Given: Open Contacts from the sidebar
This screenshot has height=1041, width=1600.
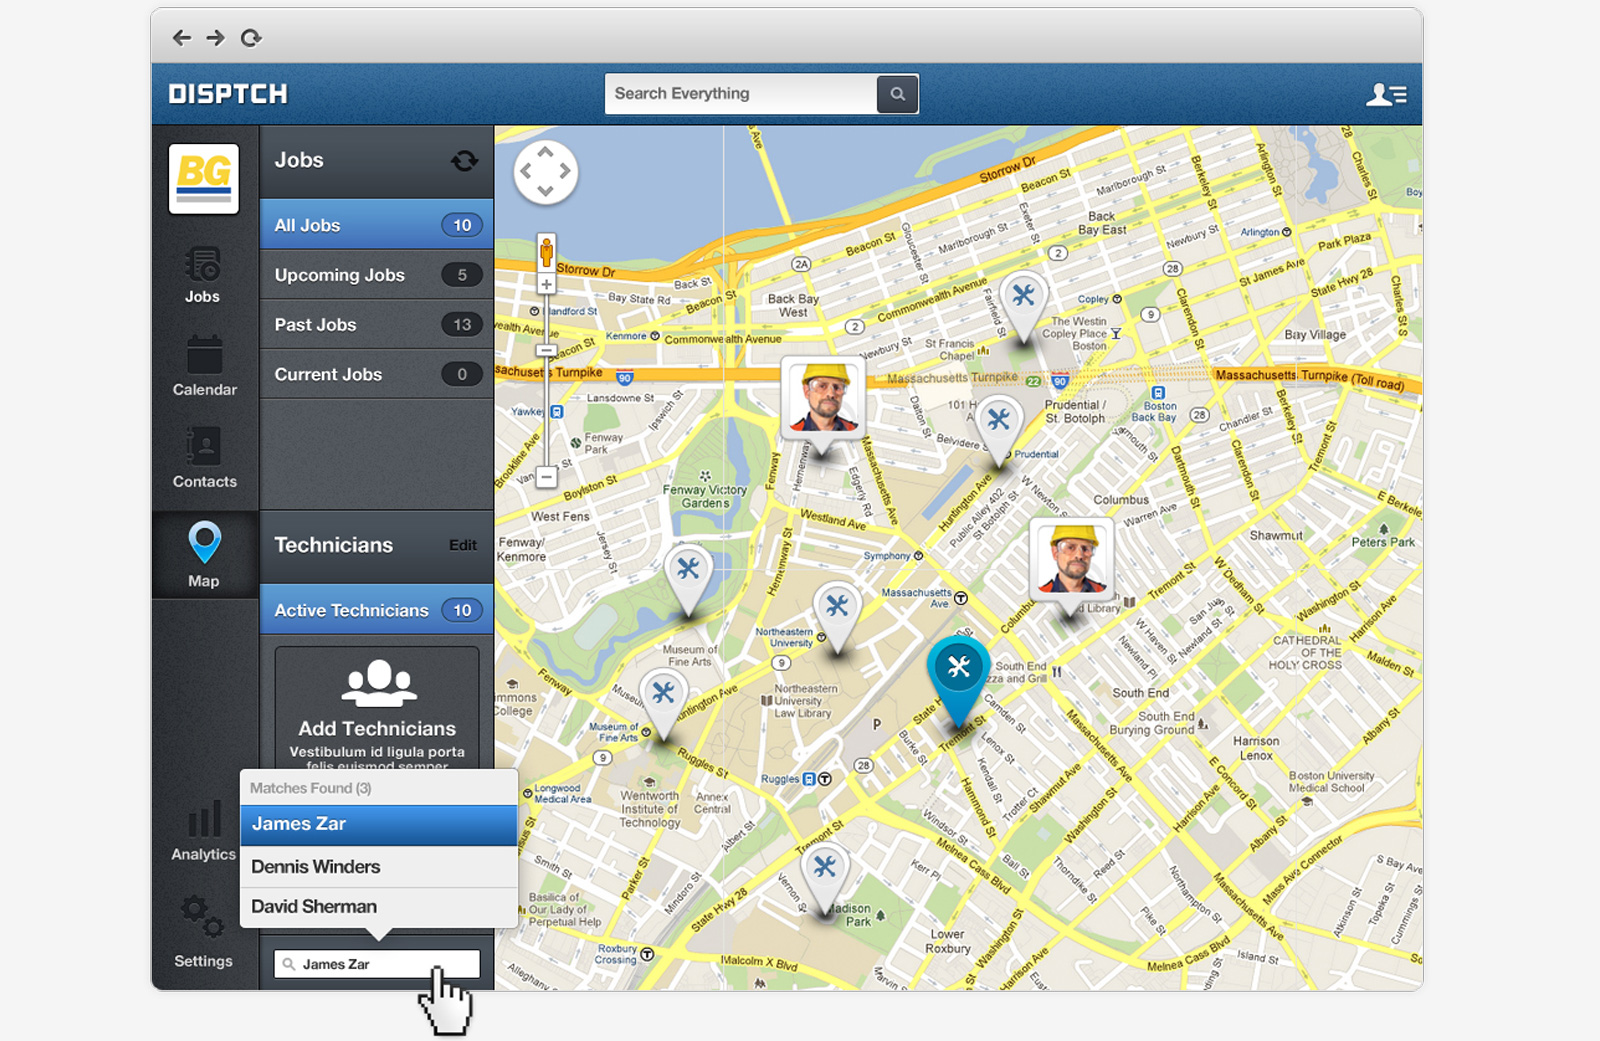Looking at the screenshot, I should coord(204,458).
